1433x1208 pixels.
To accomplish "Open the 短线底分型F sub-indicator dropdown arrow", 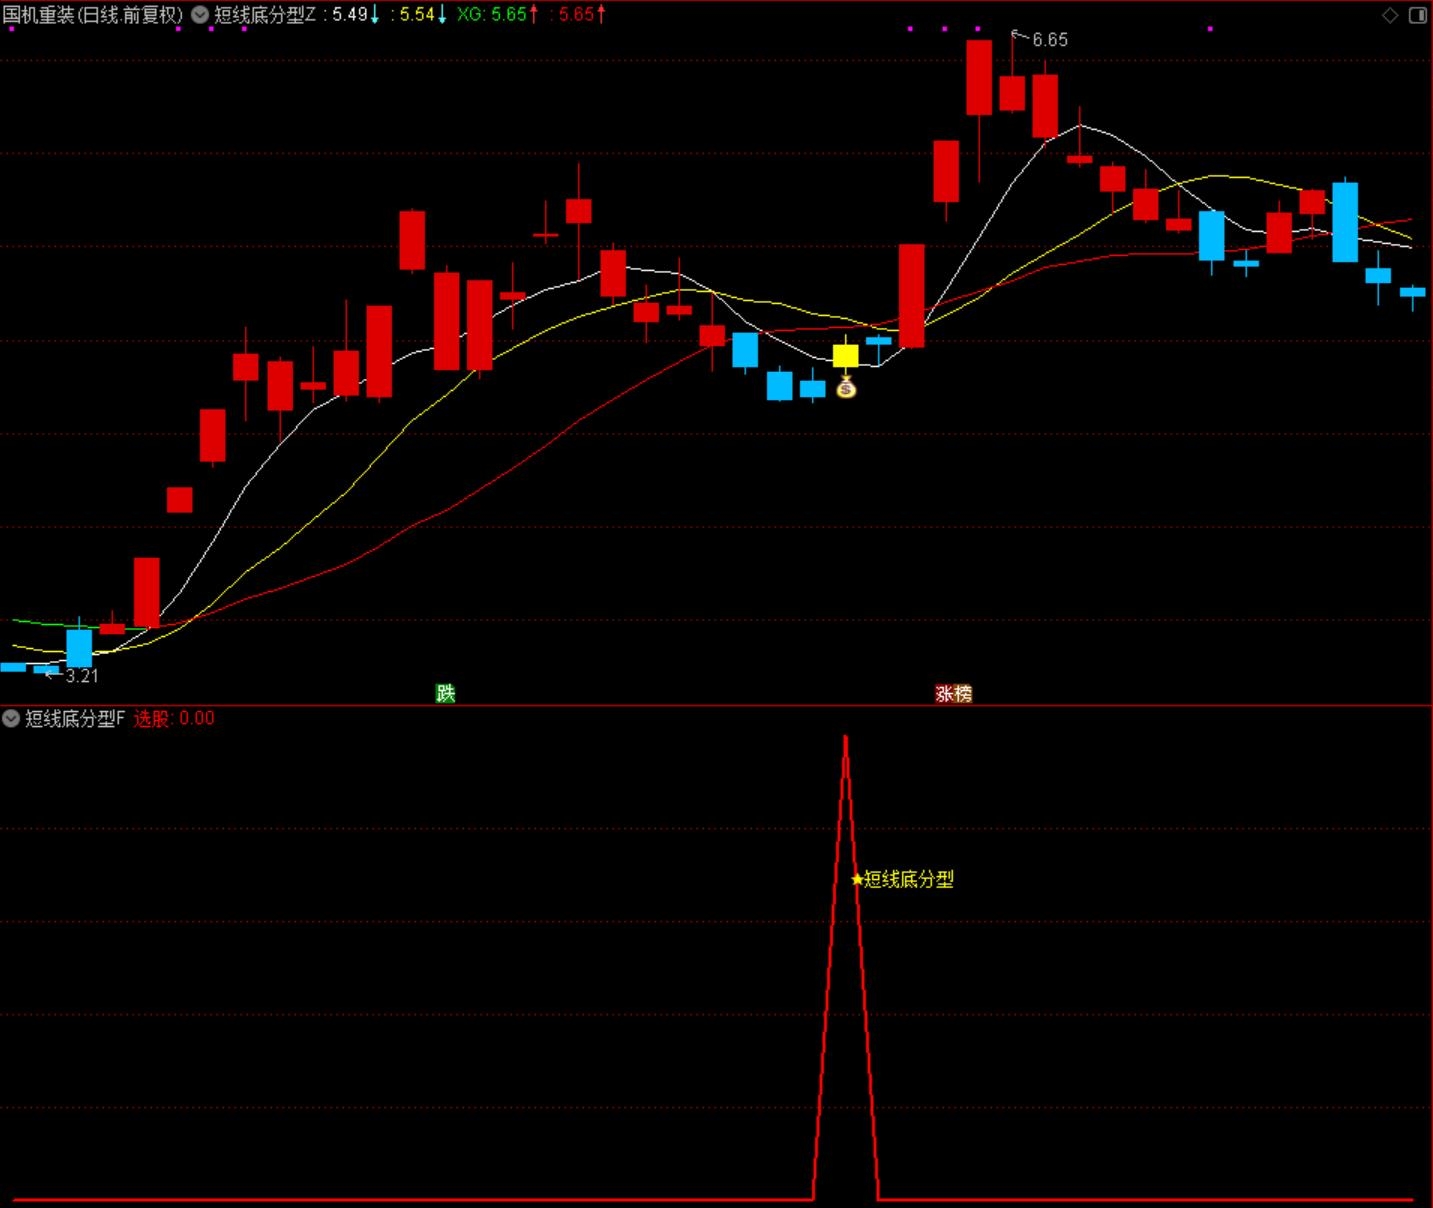I will coord(11,718).
